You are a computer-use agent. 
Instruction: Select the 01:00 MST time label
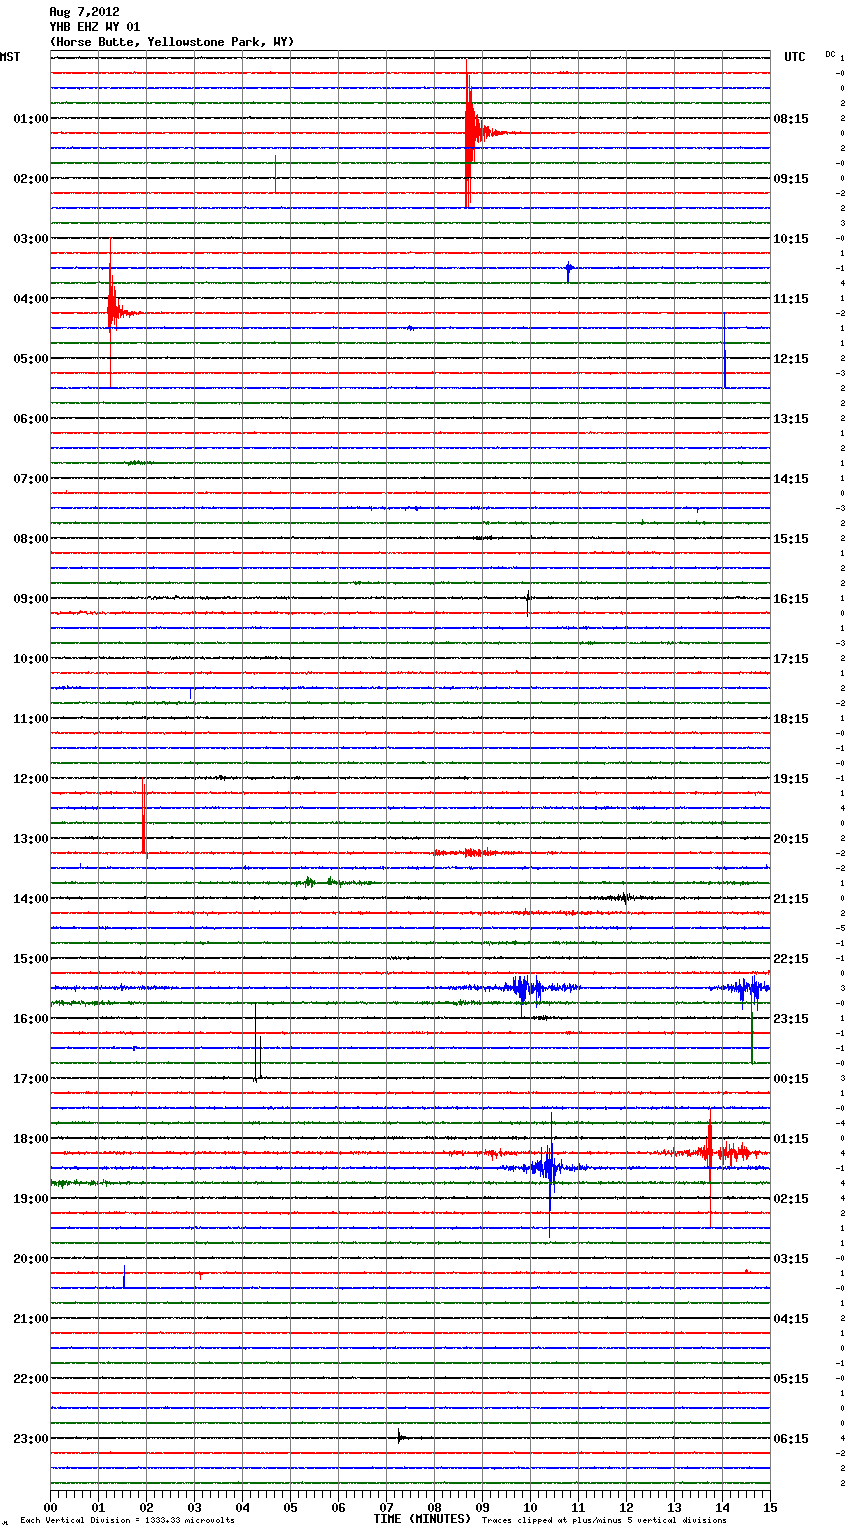pyautogui.click(x=31, y=118)
